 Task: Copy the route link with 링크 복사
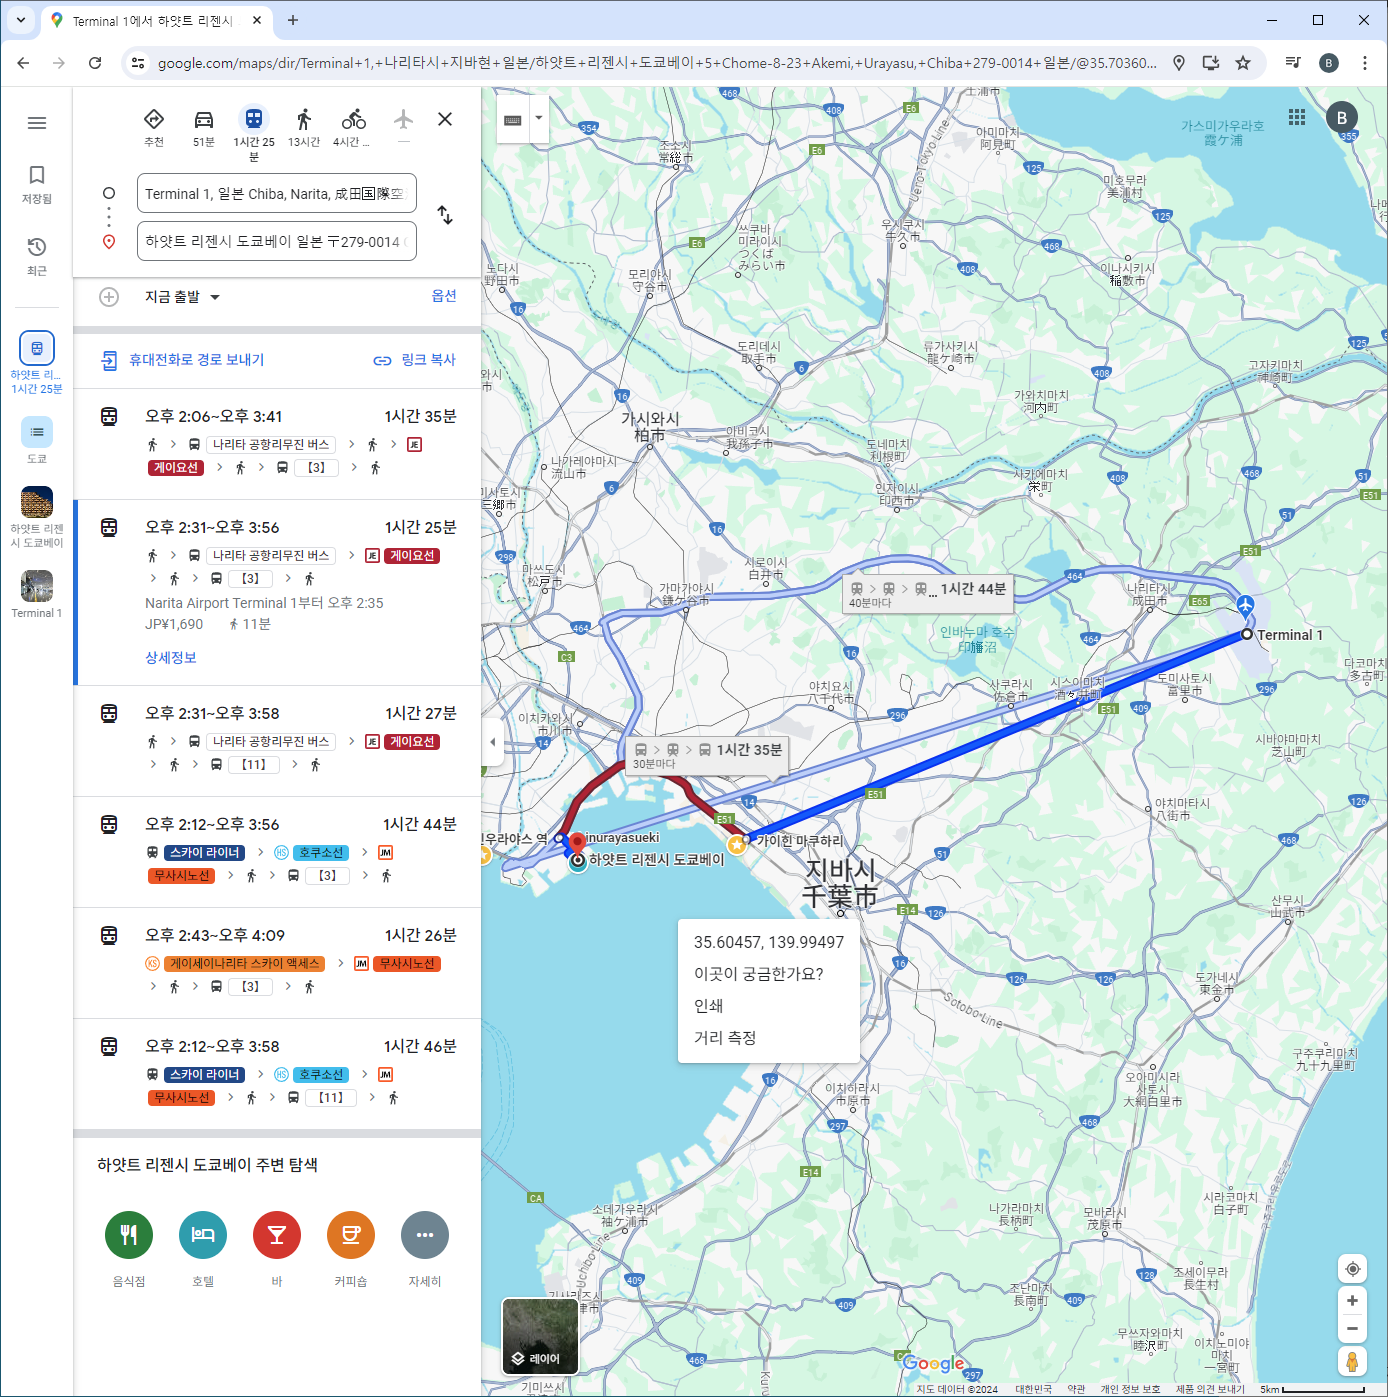(415, 360)
